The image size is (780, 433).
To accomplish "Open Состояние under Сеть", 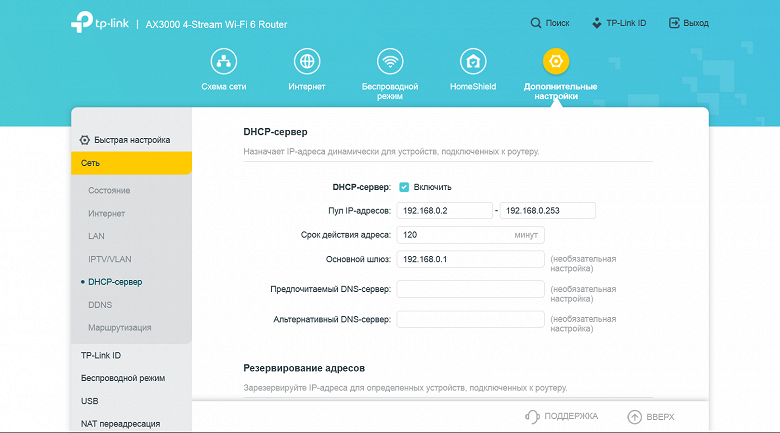I will coord(109,190).
